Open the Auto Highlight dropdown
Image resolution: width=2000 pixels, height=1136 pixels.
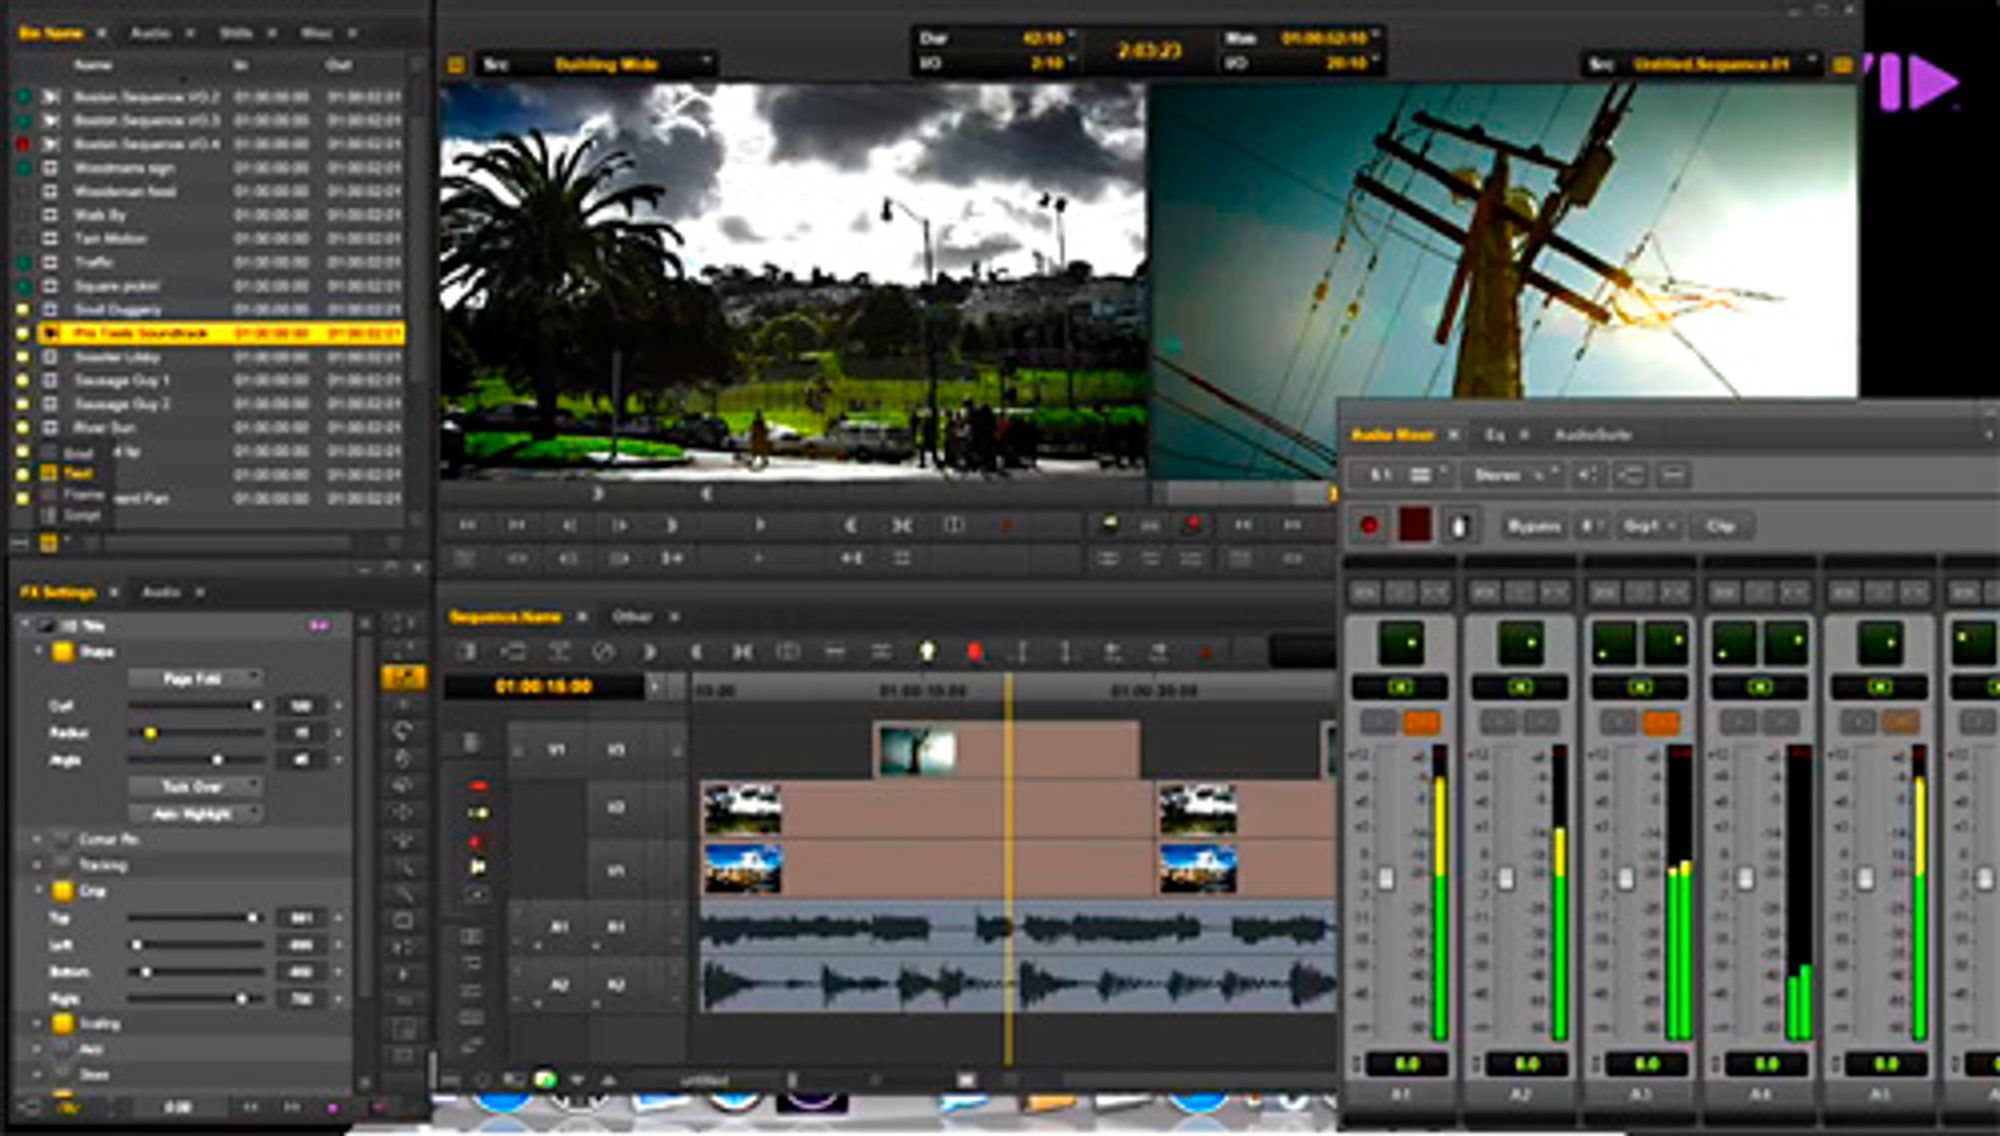coord(195,814)
